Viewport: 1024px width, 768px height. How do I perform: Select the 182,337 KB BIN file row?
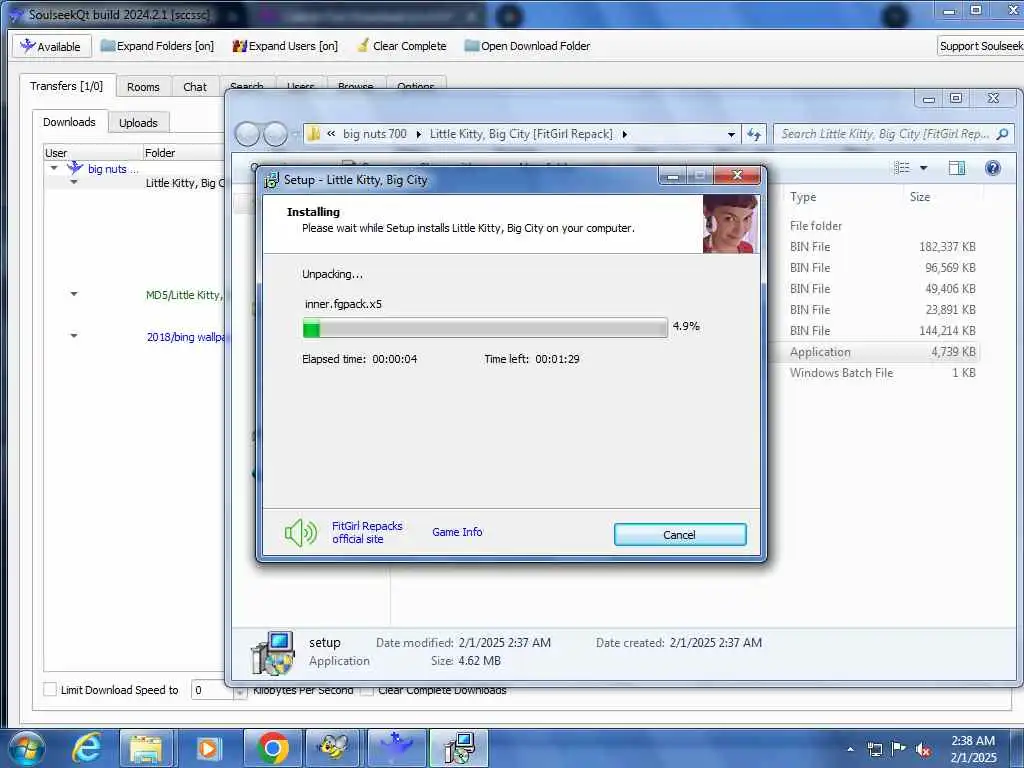[883, 247]
